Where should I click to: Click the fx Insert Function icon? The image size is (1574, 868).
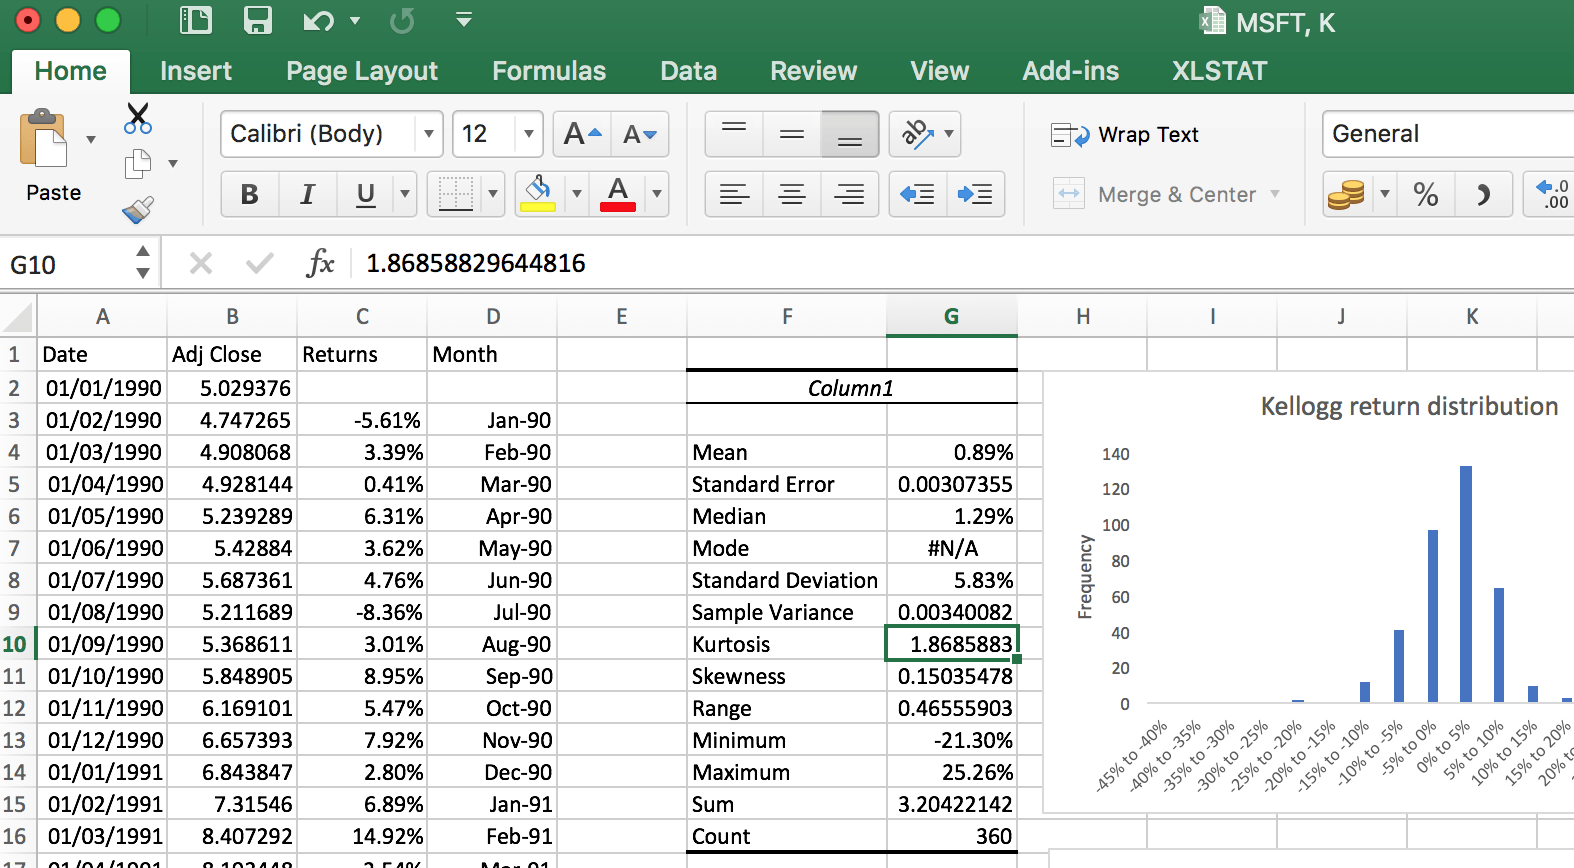[x=320, y=263]
